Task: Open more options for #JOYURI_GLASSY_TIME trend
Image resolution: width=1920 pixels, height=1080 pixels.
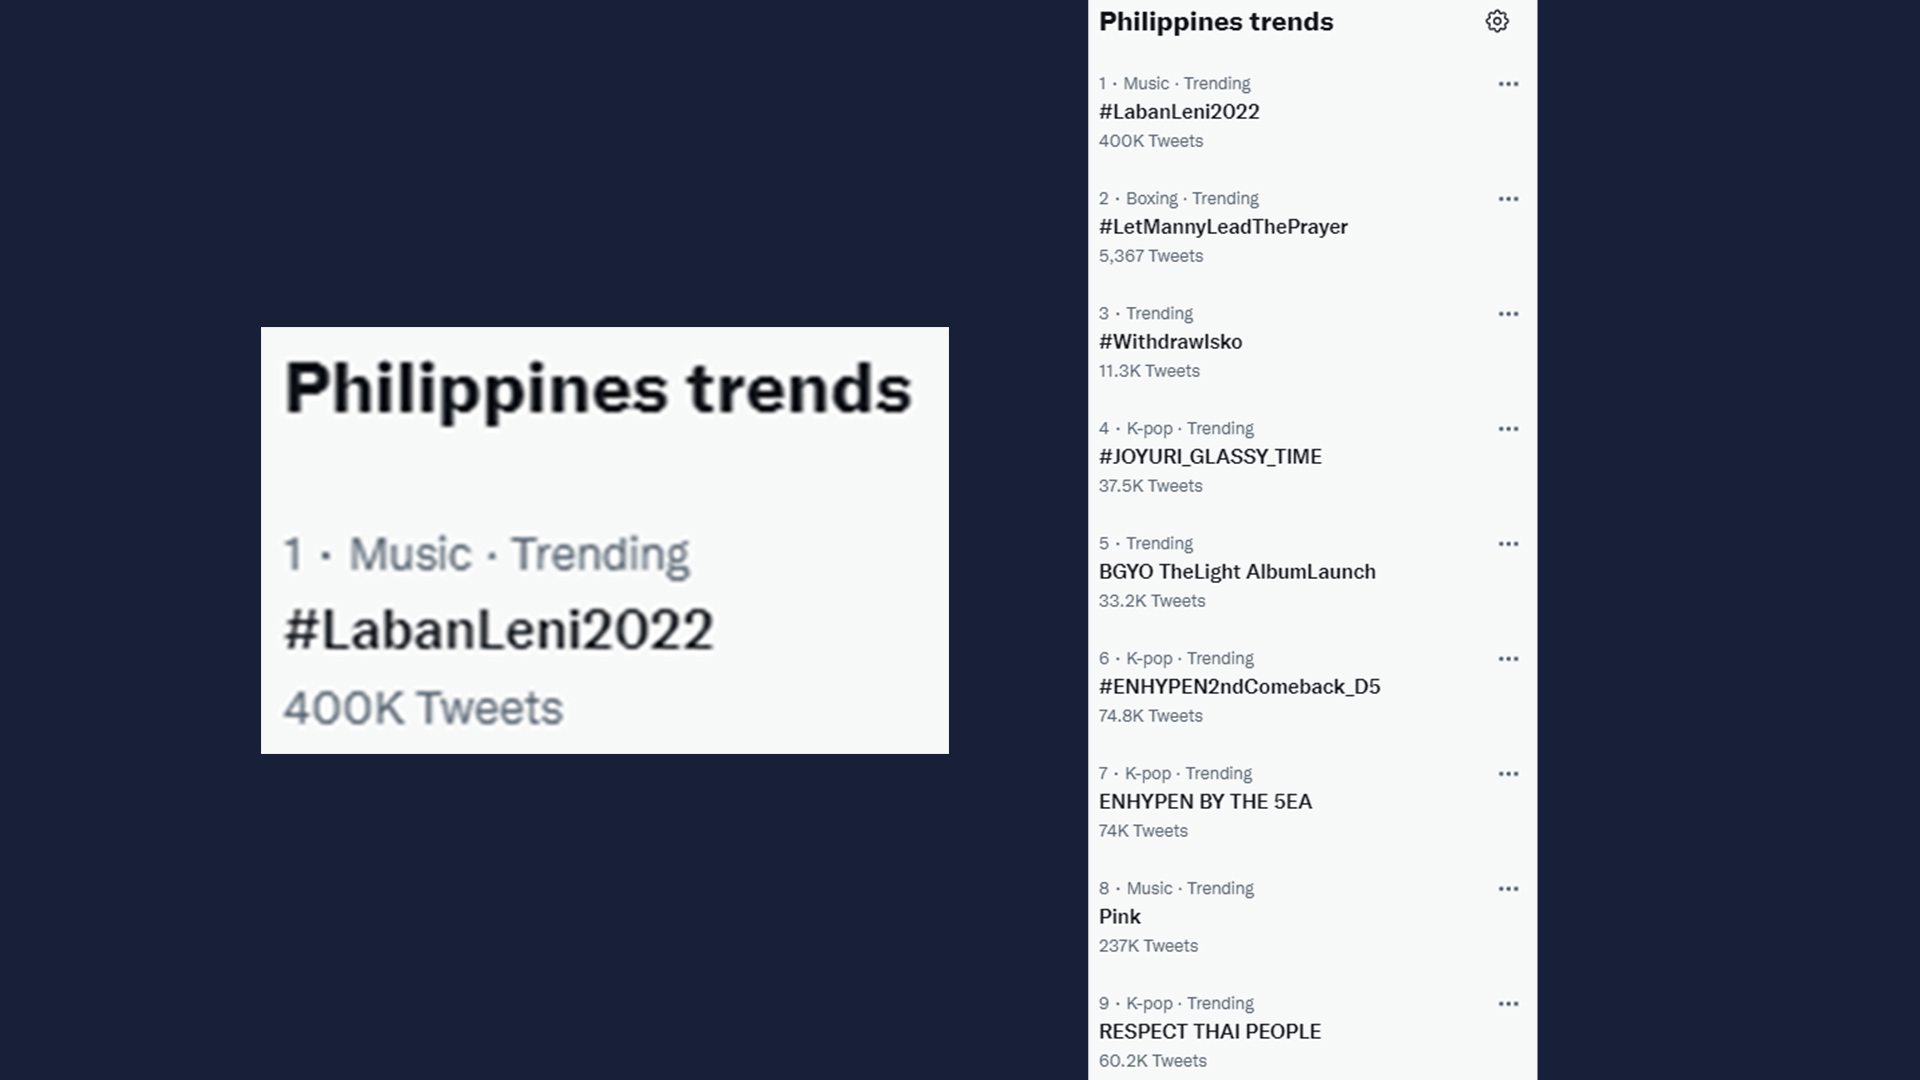Action: (x=1508, y=429)
